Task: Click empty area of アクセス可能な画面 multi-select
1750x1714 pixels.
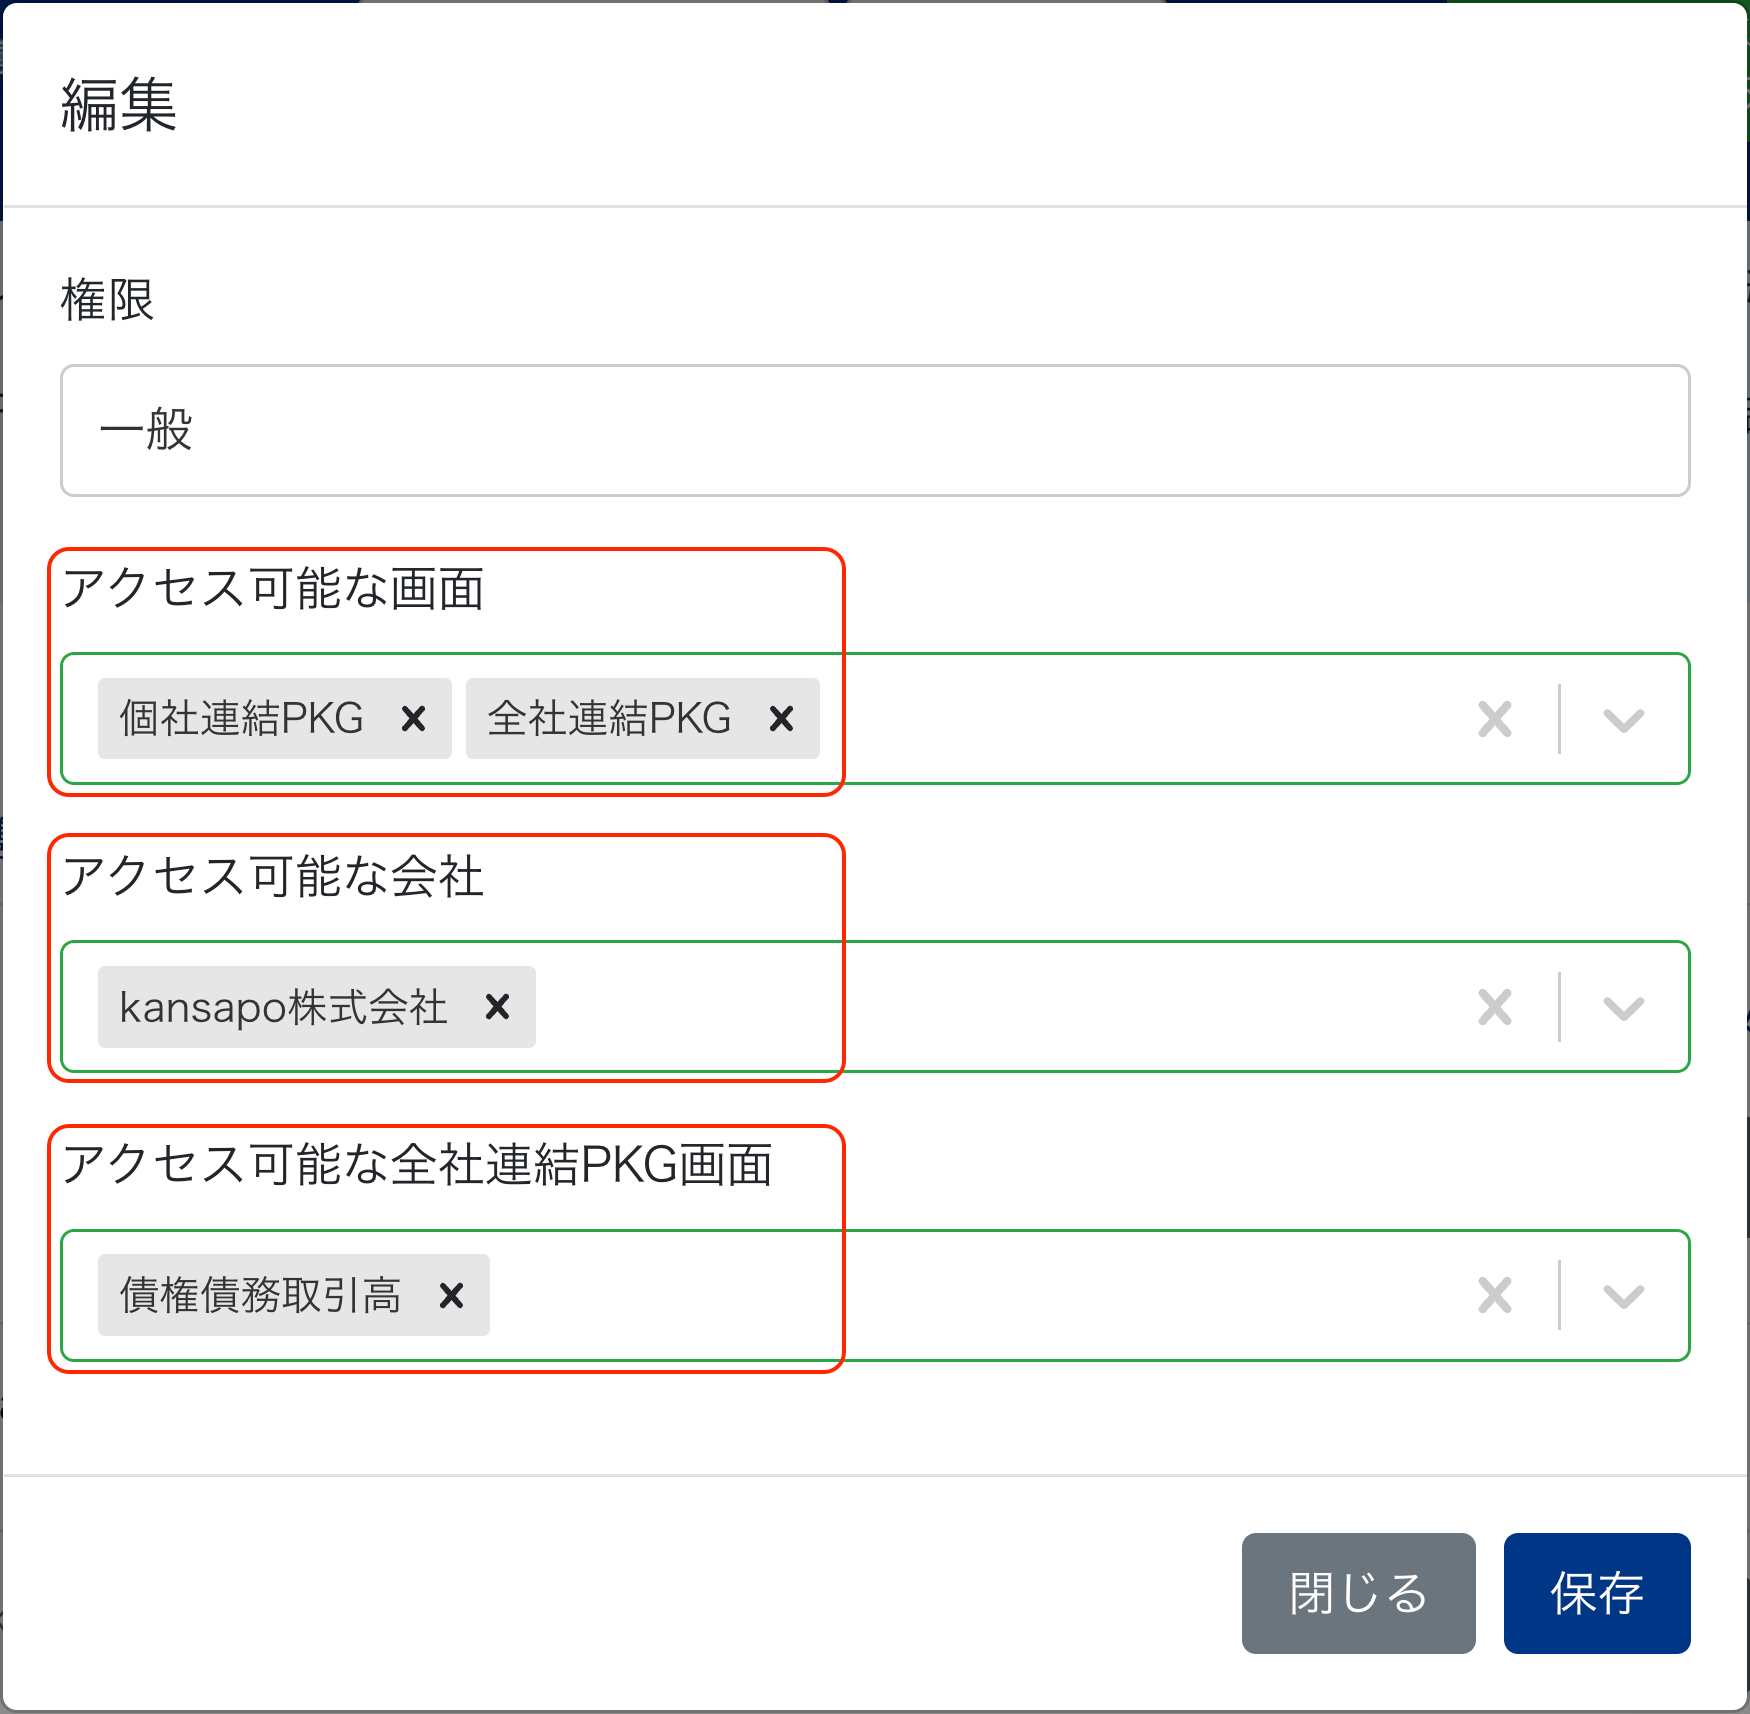Action: [1130, 719]
